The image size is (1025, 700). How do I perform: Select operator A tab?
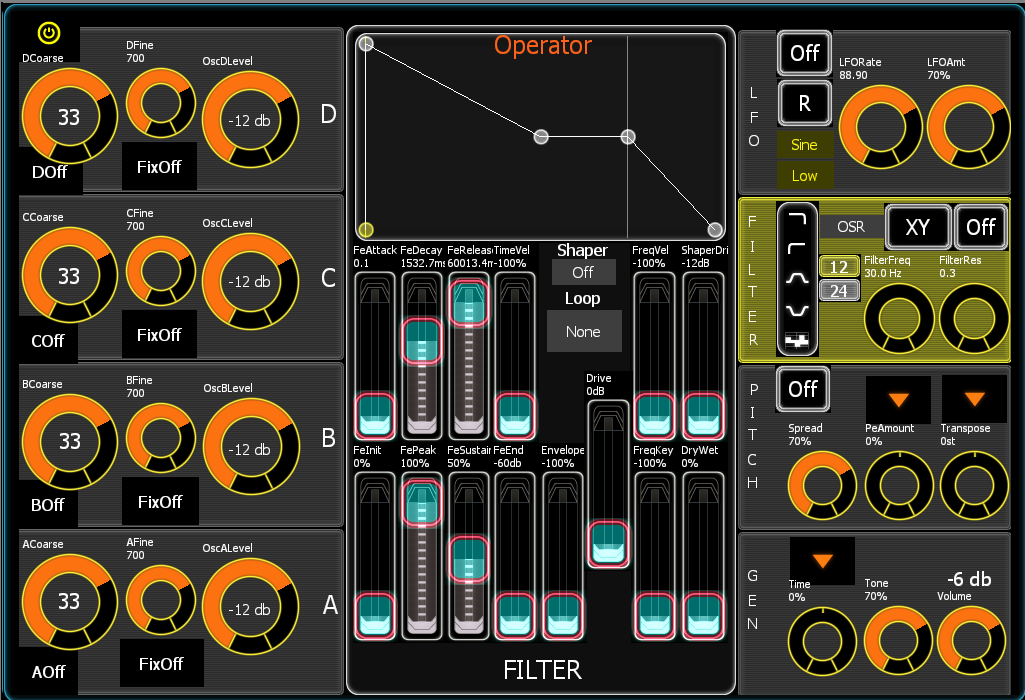330,605
